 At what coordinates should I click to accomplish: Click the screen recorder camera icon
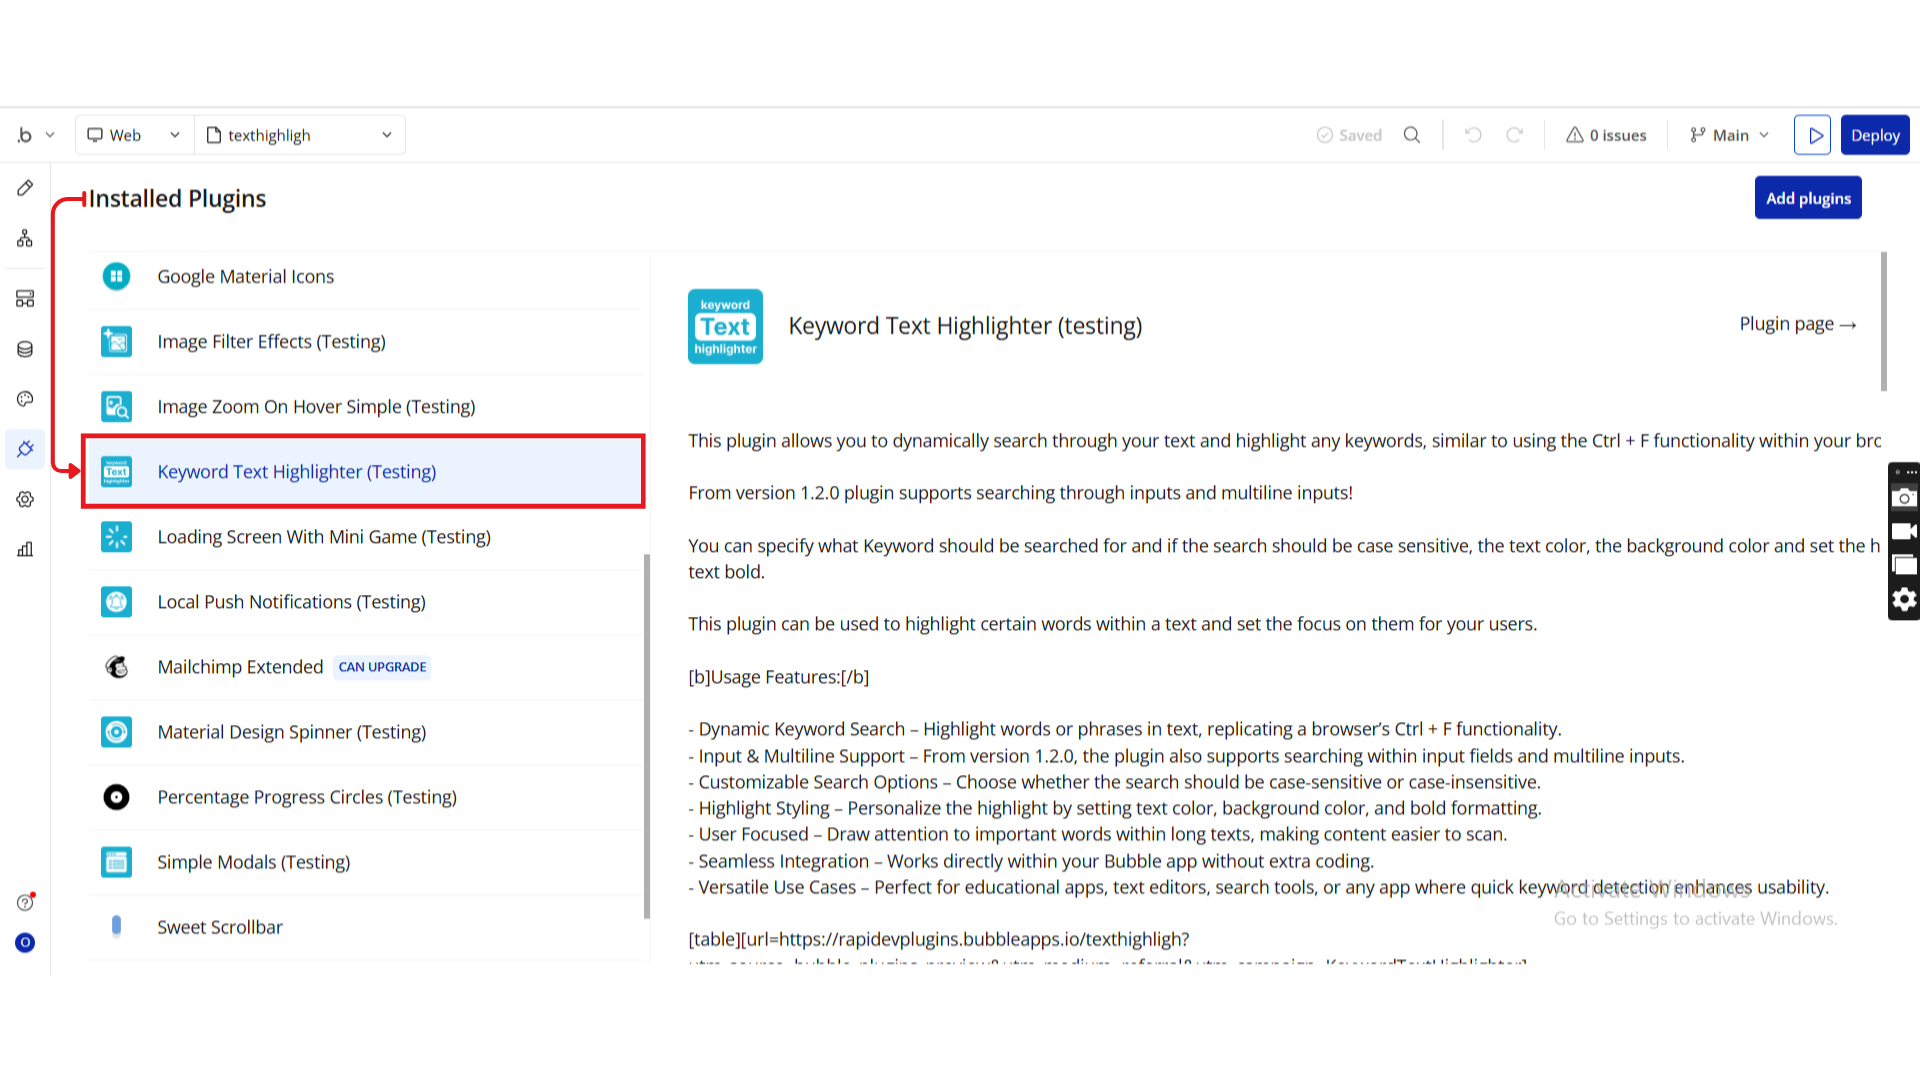point(1904,498)
